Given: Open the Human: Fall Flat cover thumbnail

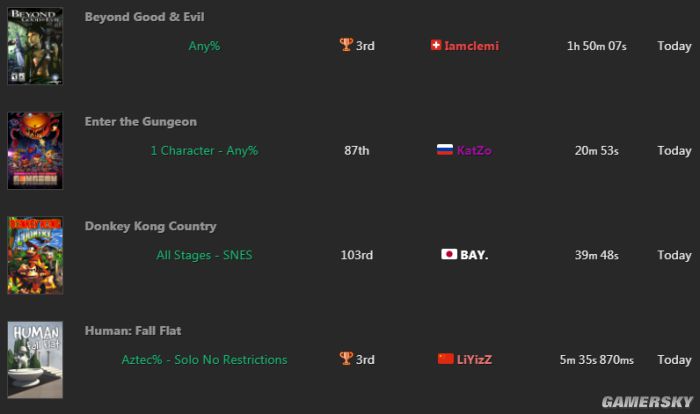Looking at the screenshot, I should point(35,360).
